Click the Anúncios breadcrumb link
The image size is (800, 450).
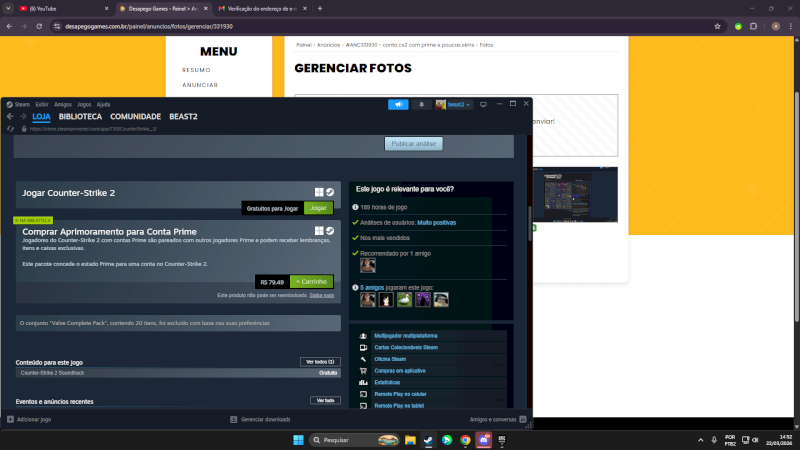click(x=328, y=45)
